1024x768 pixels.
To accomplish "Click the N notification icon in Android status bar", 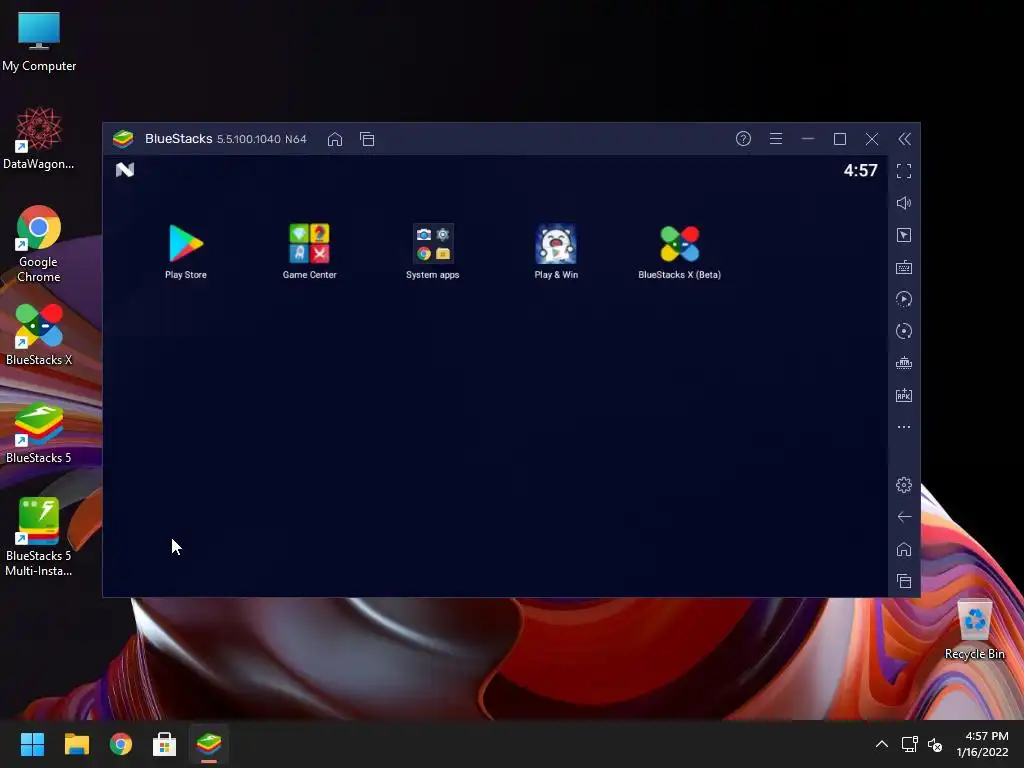I will tap(125, 170).
